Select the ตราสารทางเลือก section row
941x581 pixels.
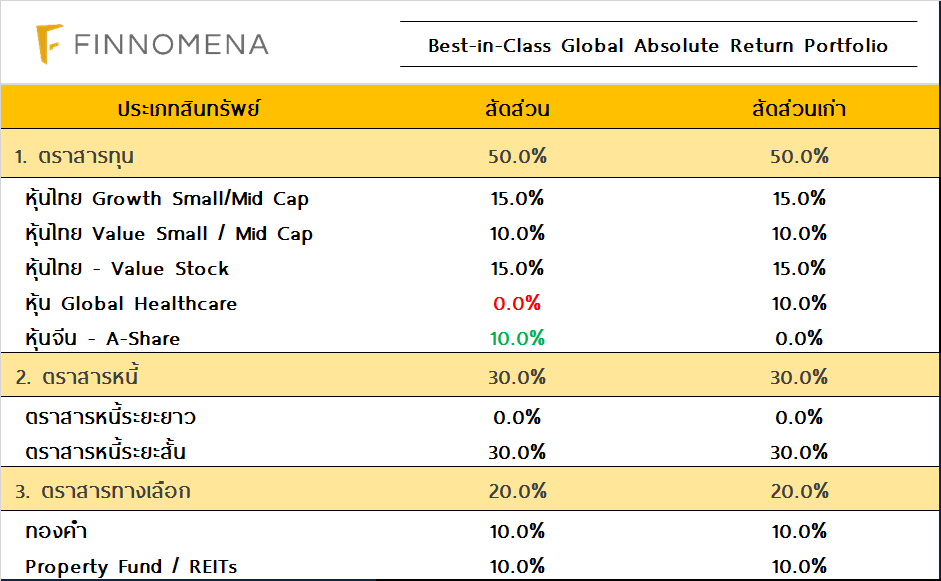pyautogui.click(x=103, y=491)
